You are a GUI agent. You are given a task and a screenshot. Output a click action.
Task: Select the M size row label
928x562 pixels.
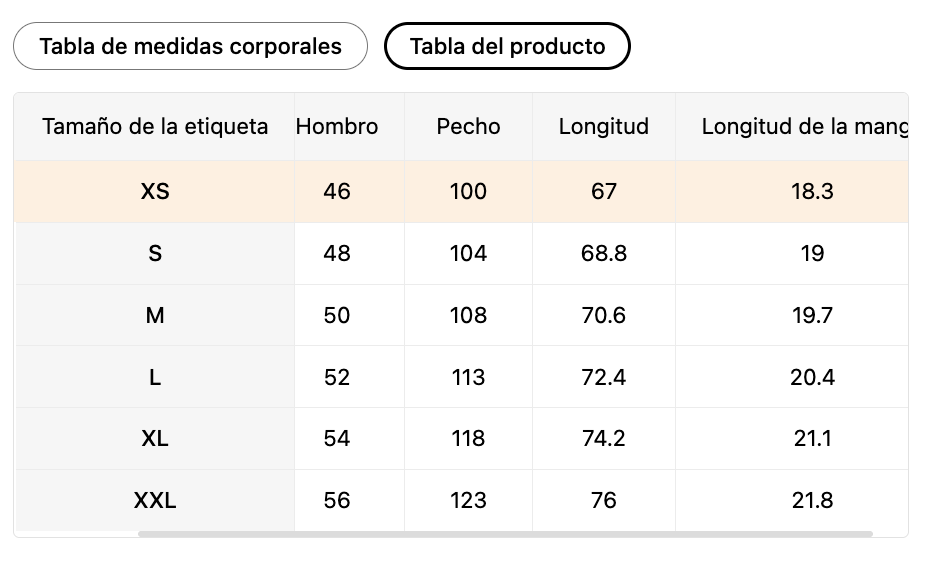click(155, 315)
